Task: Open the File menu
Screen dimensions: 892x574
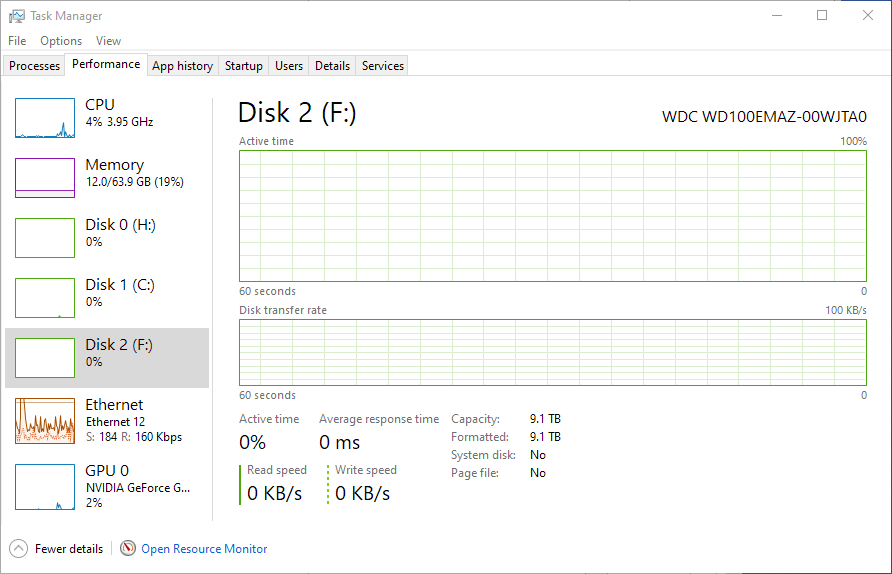Action: [x=17, y=41]
